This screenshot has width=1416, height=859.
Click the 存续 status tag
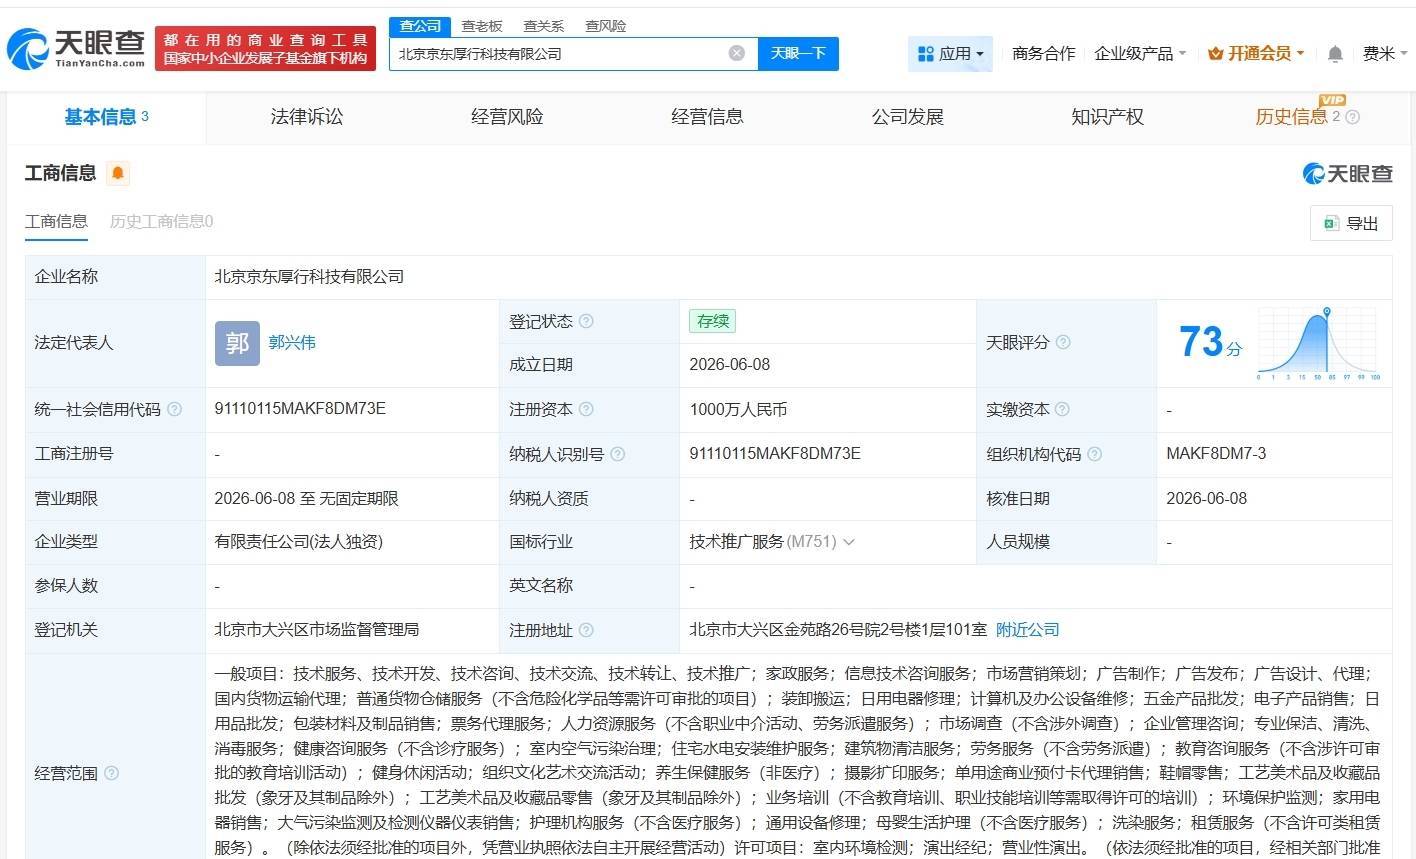pyautogui.click(x=713, y=321)
